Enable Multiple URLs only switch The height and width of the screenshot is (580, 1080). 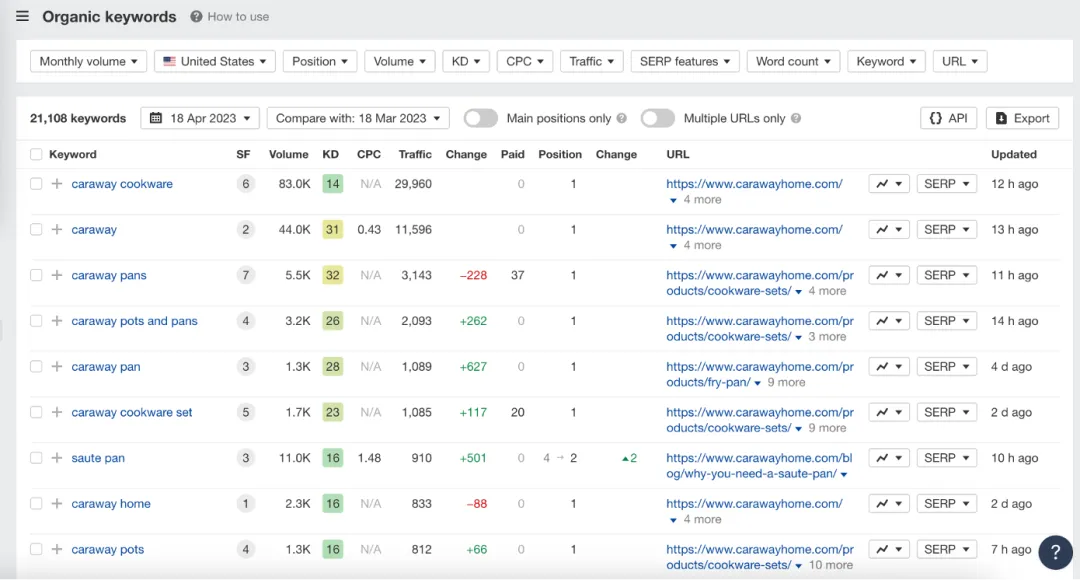tap(657, 118)
